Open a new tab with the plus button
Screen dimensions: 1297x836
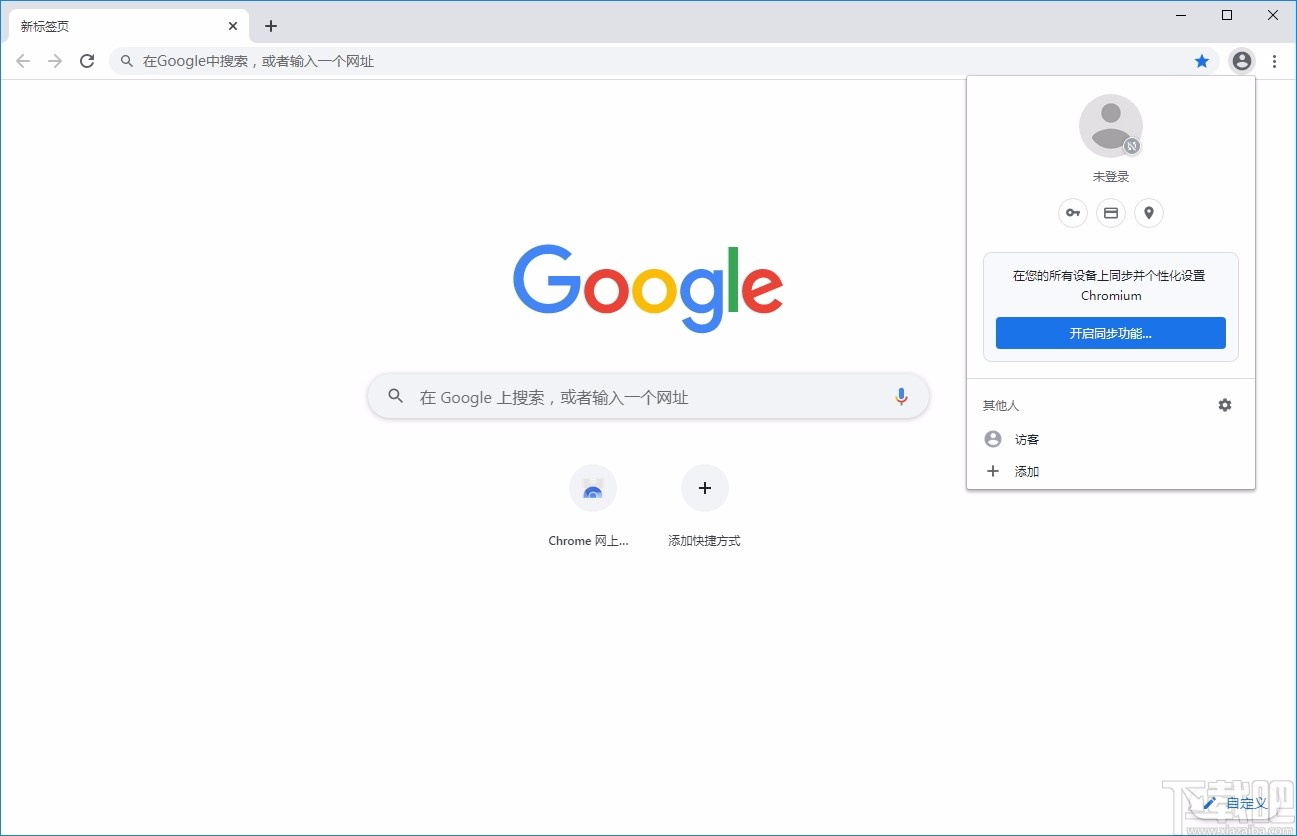point(270,25)
